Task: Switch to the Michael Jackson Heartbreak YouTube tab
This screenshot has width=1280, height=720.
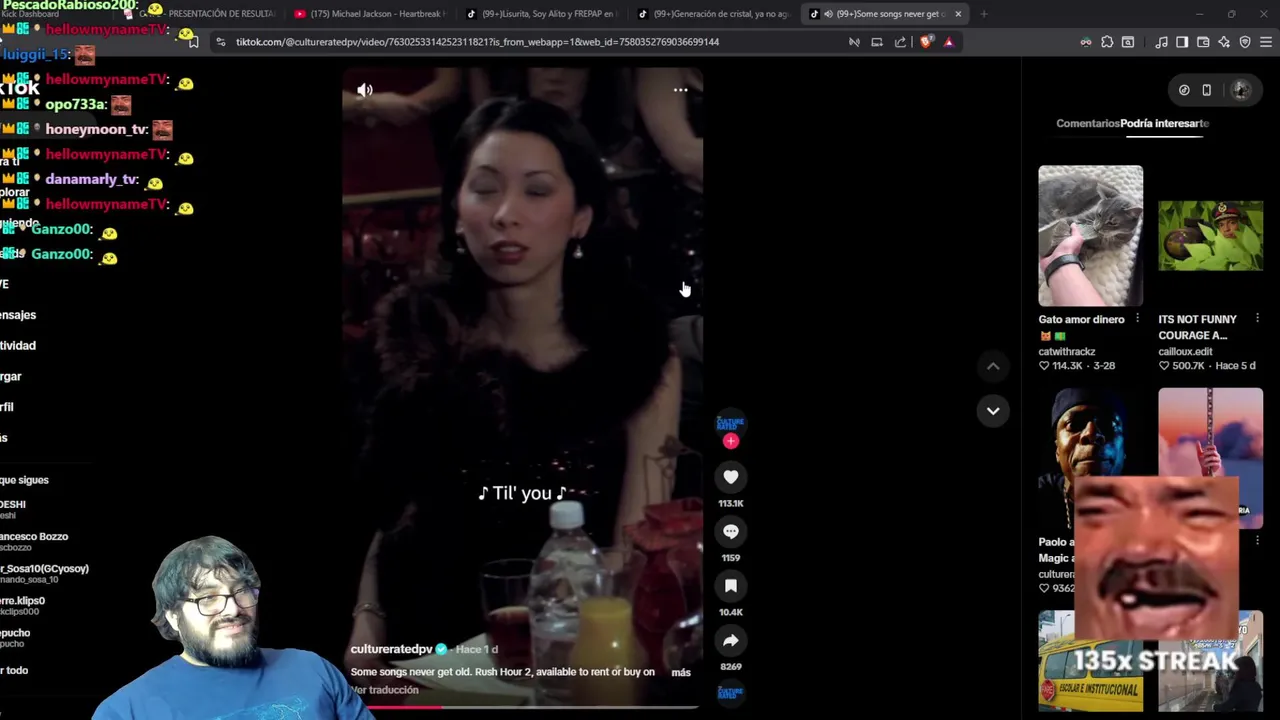Action: [370, 14]
